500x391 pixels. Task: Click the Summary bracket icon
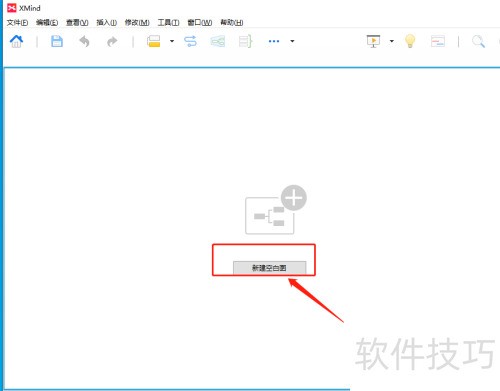tap(245, 41)
